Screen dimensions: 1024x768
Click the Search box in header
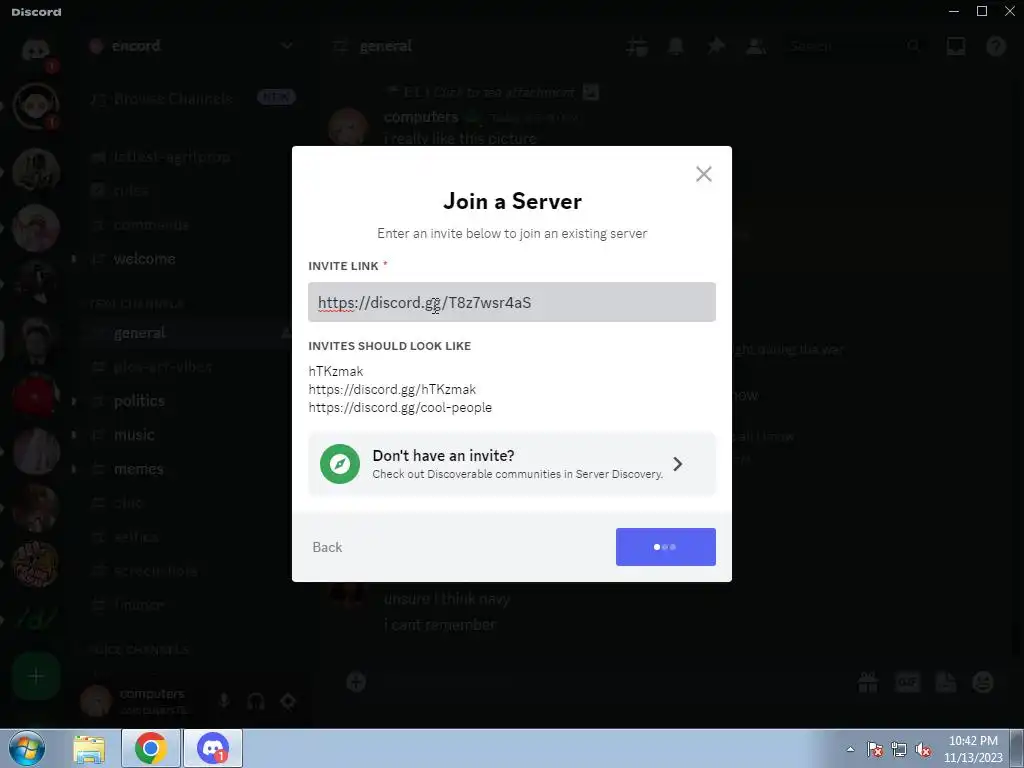point(856,46)
